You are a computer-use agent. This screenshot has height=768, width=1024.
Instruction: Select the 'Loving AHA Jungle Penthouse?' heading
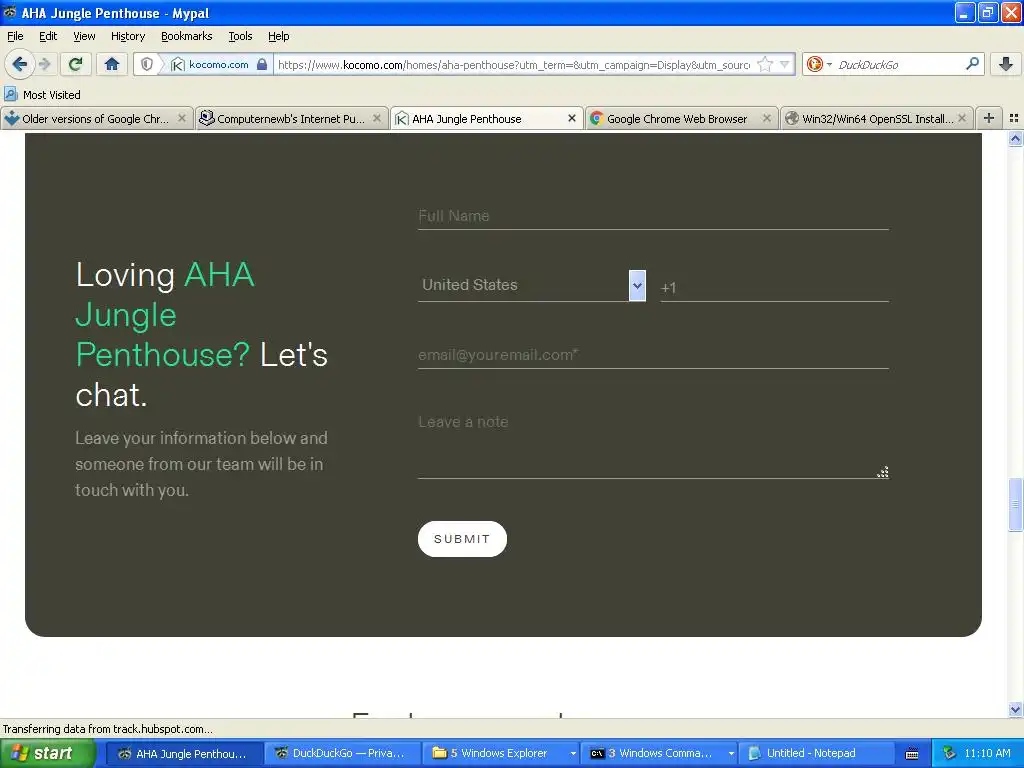pyautogui.click(x=202, y=334)
